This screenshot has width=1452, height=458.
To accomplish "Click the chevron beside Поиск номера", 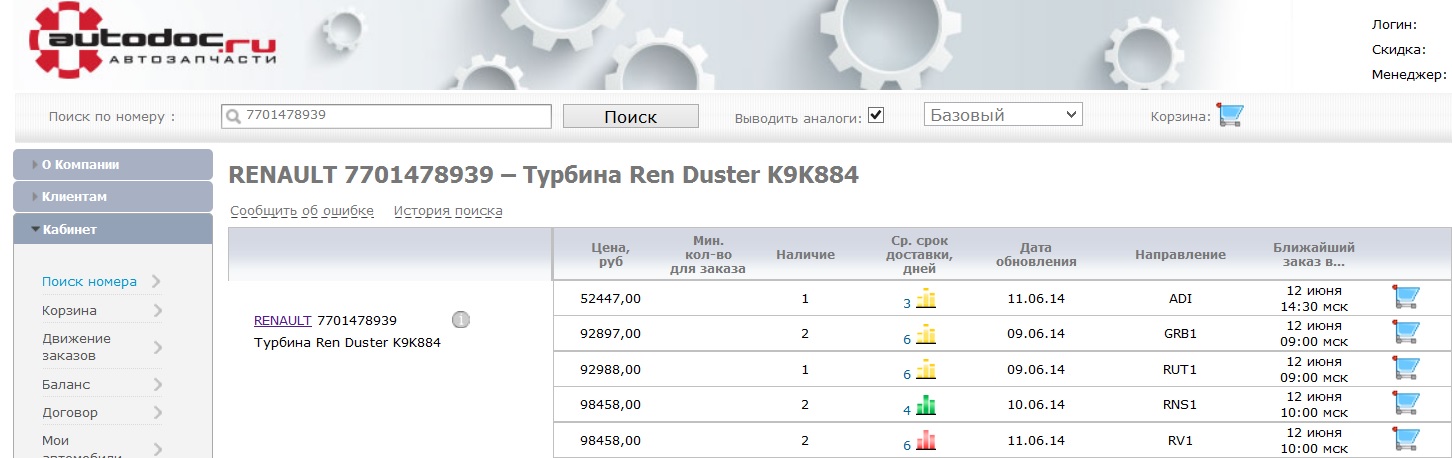I will tap(156, 282).
